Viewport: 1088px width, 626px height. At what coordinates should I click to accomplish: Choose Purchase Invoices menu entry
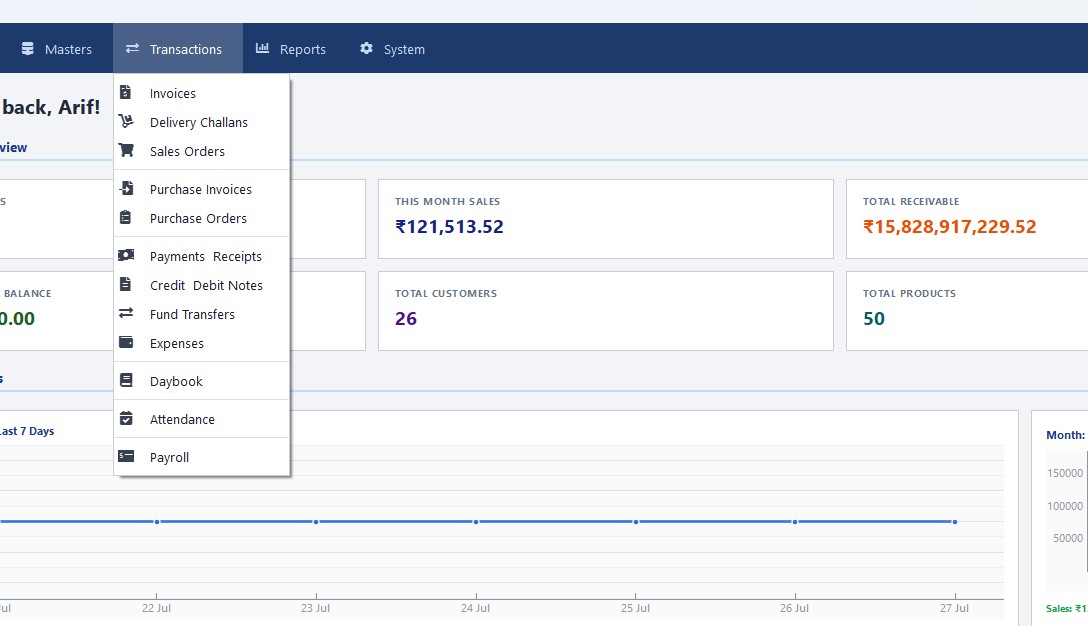coord(201,189)
